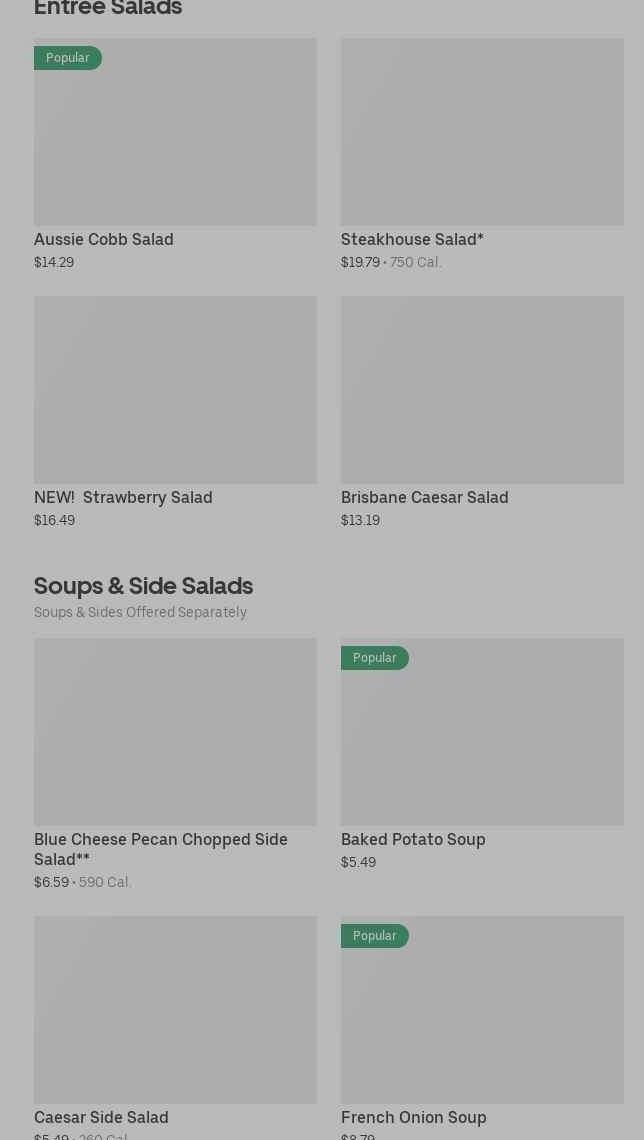Viewport: 644px width, 1140px height.
Task: Open the Steakhouse Salad* name link
Action: tap(412, 239)
